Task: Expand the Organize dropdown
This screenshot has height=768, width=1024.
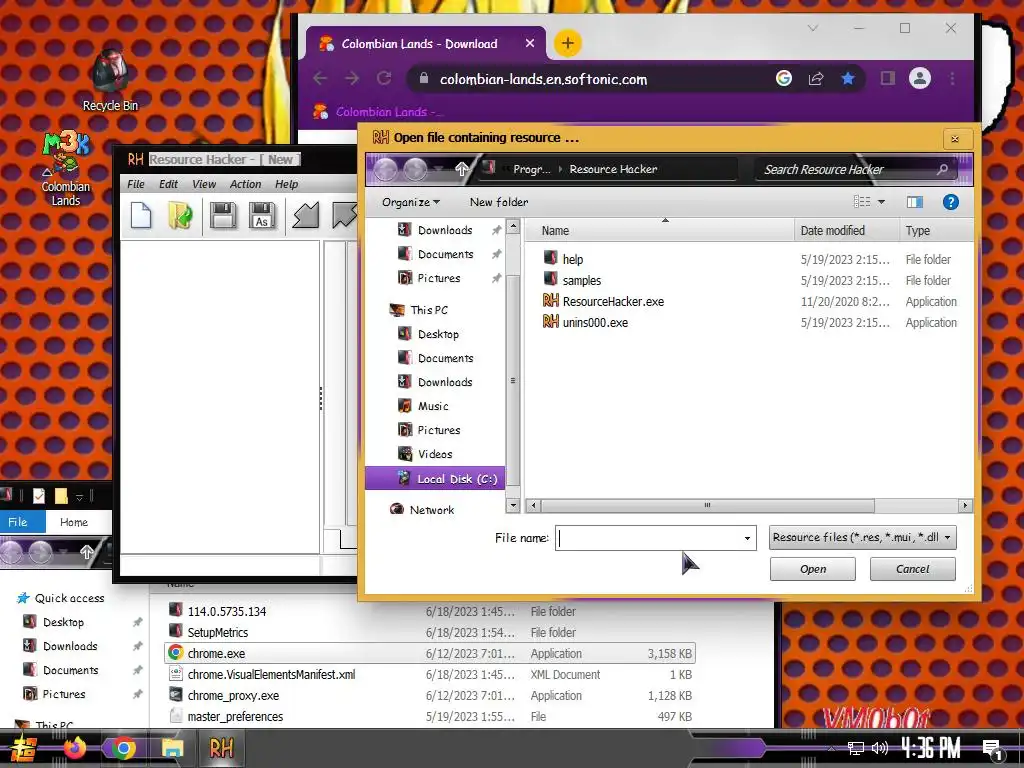Action: click(x=411, y=202)
